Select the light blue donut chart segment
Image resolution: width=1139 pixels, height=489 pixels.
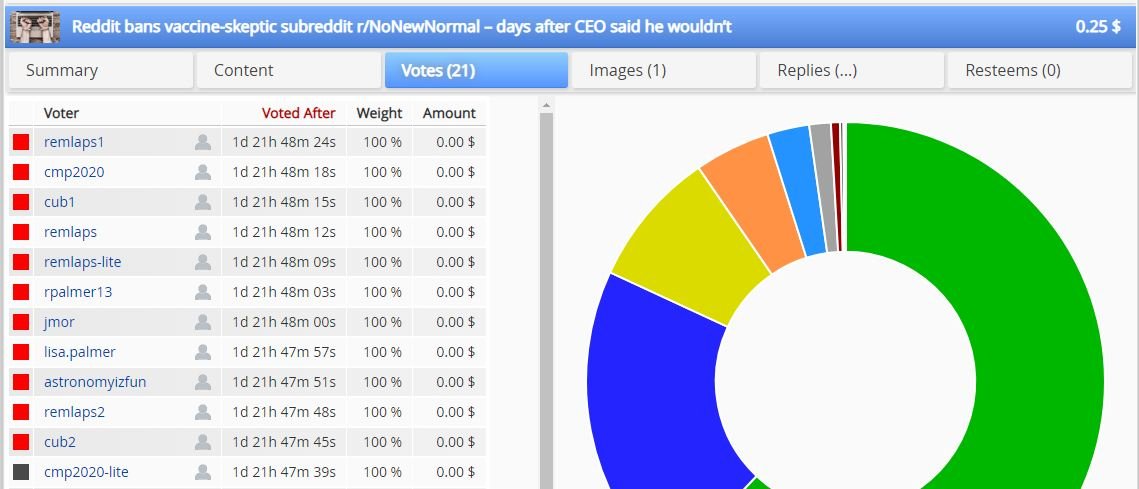[800, 190]
